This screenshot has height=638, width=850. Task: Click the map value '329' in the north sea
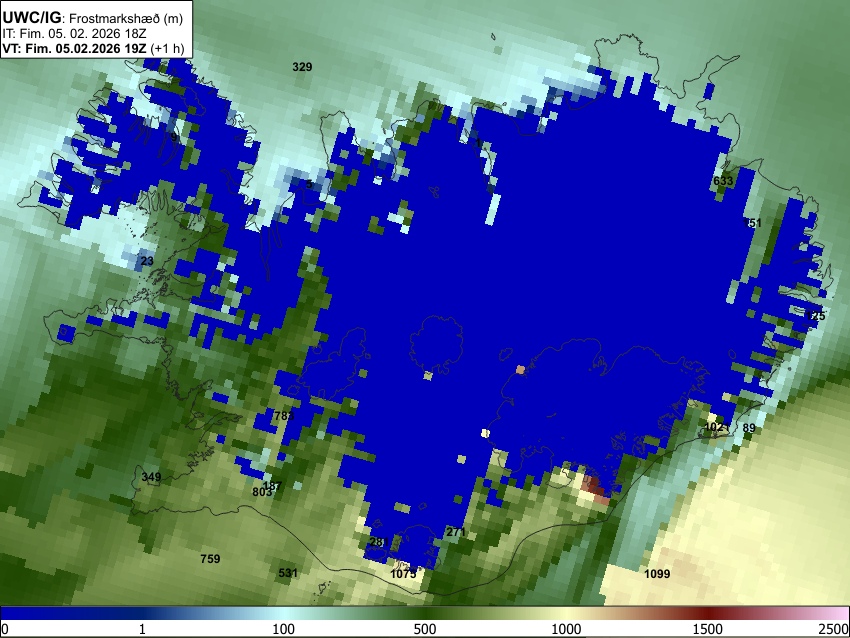[302, 67]
